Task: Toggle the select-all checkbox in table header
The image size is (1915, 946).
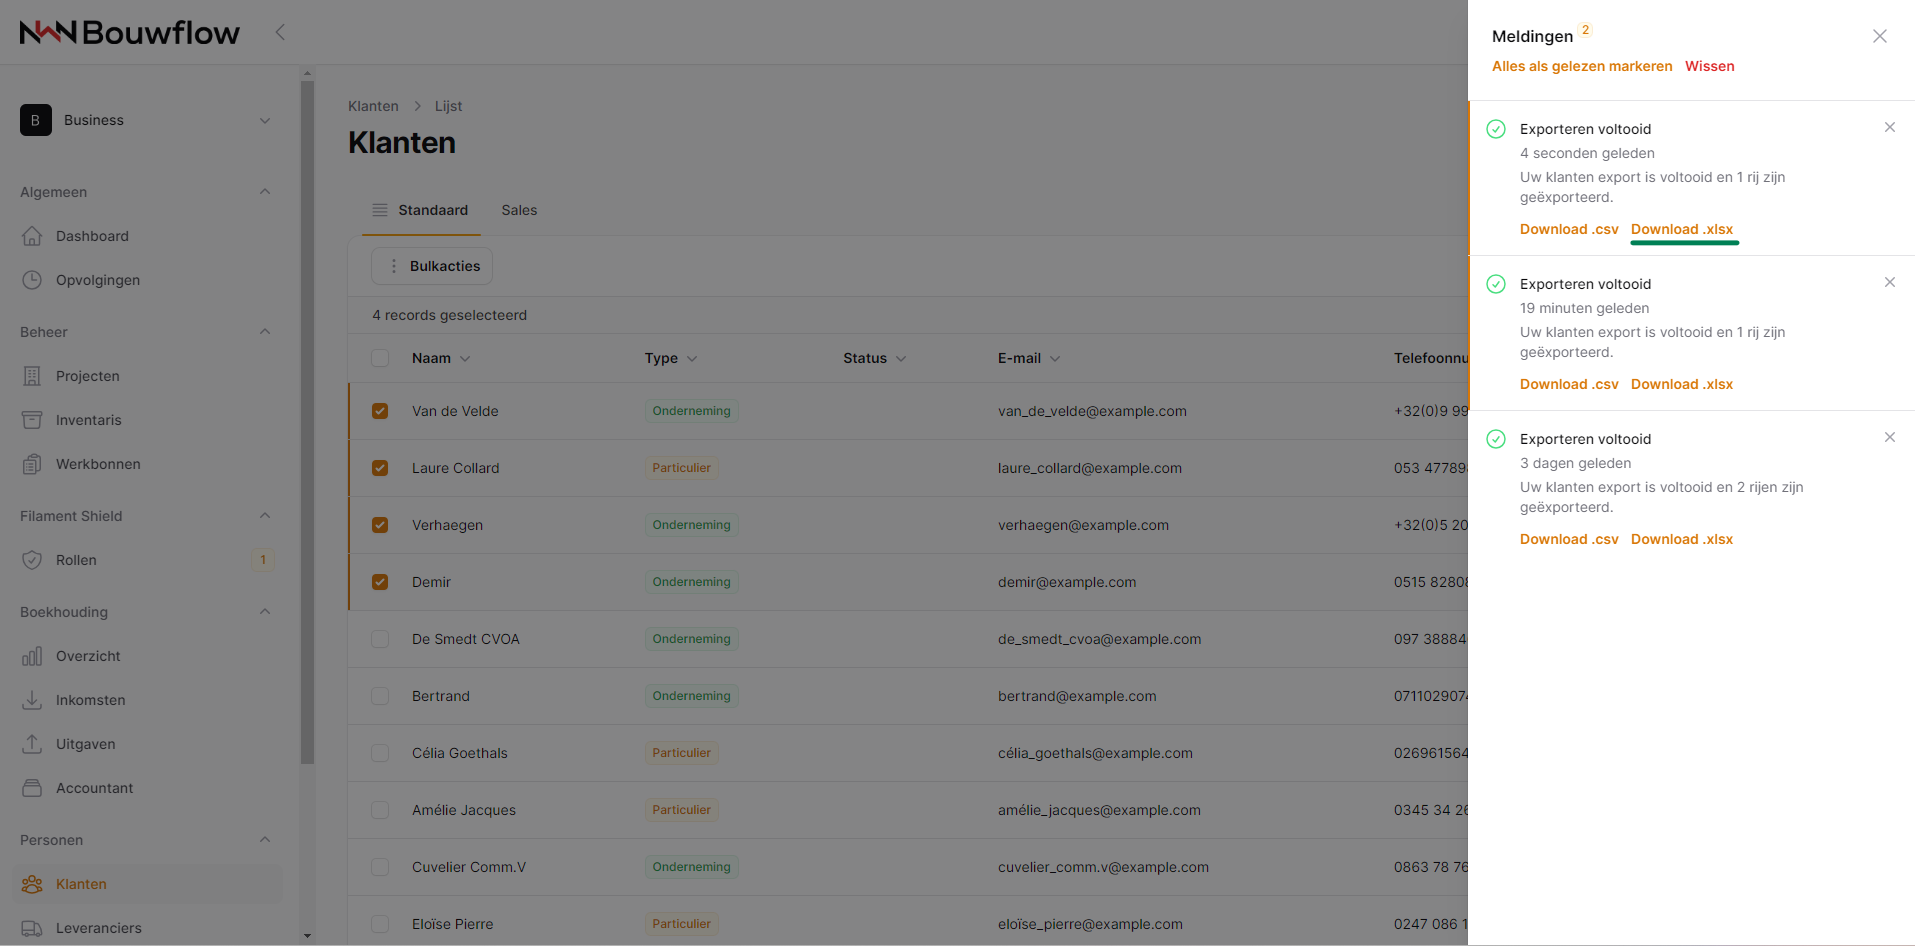Action: click(x=380, y=358)
